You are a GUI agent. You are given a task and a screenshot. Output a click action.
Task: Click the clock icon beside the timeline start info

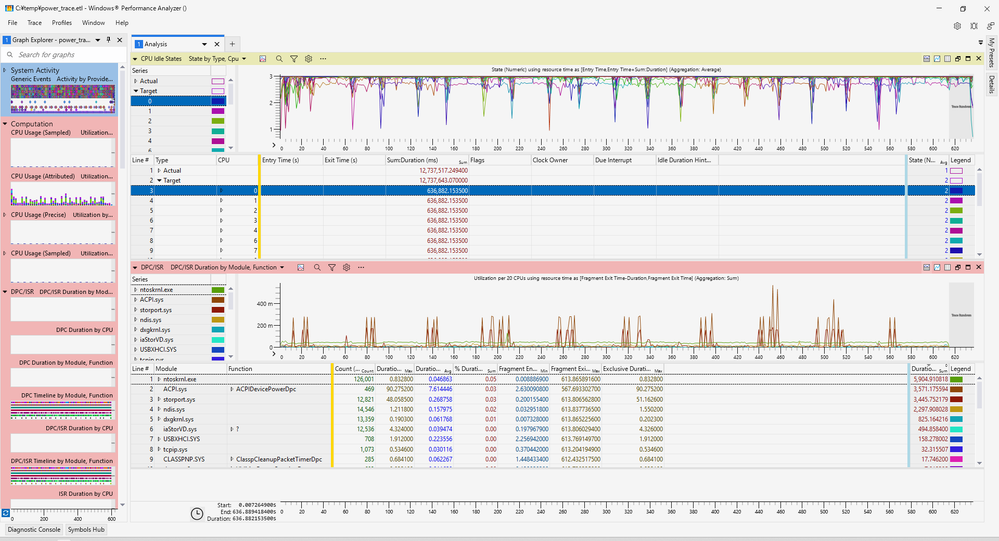pyautogui.click(x=197, y=514)
